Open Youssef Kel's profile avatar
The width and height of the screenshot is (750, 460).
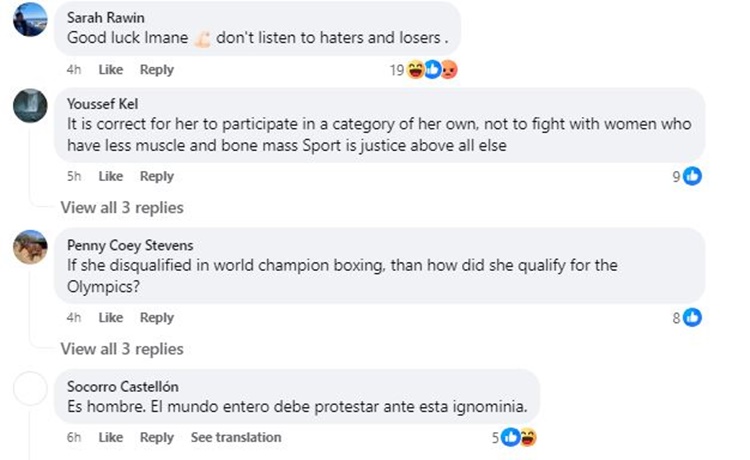(x=30, y=105)
